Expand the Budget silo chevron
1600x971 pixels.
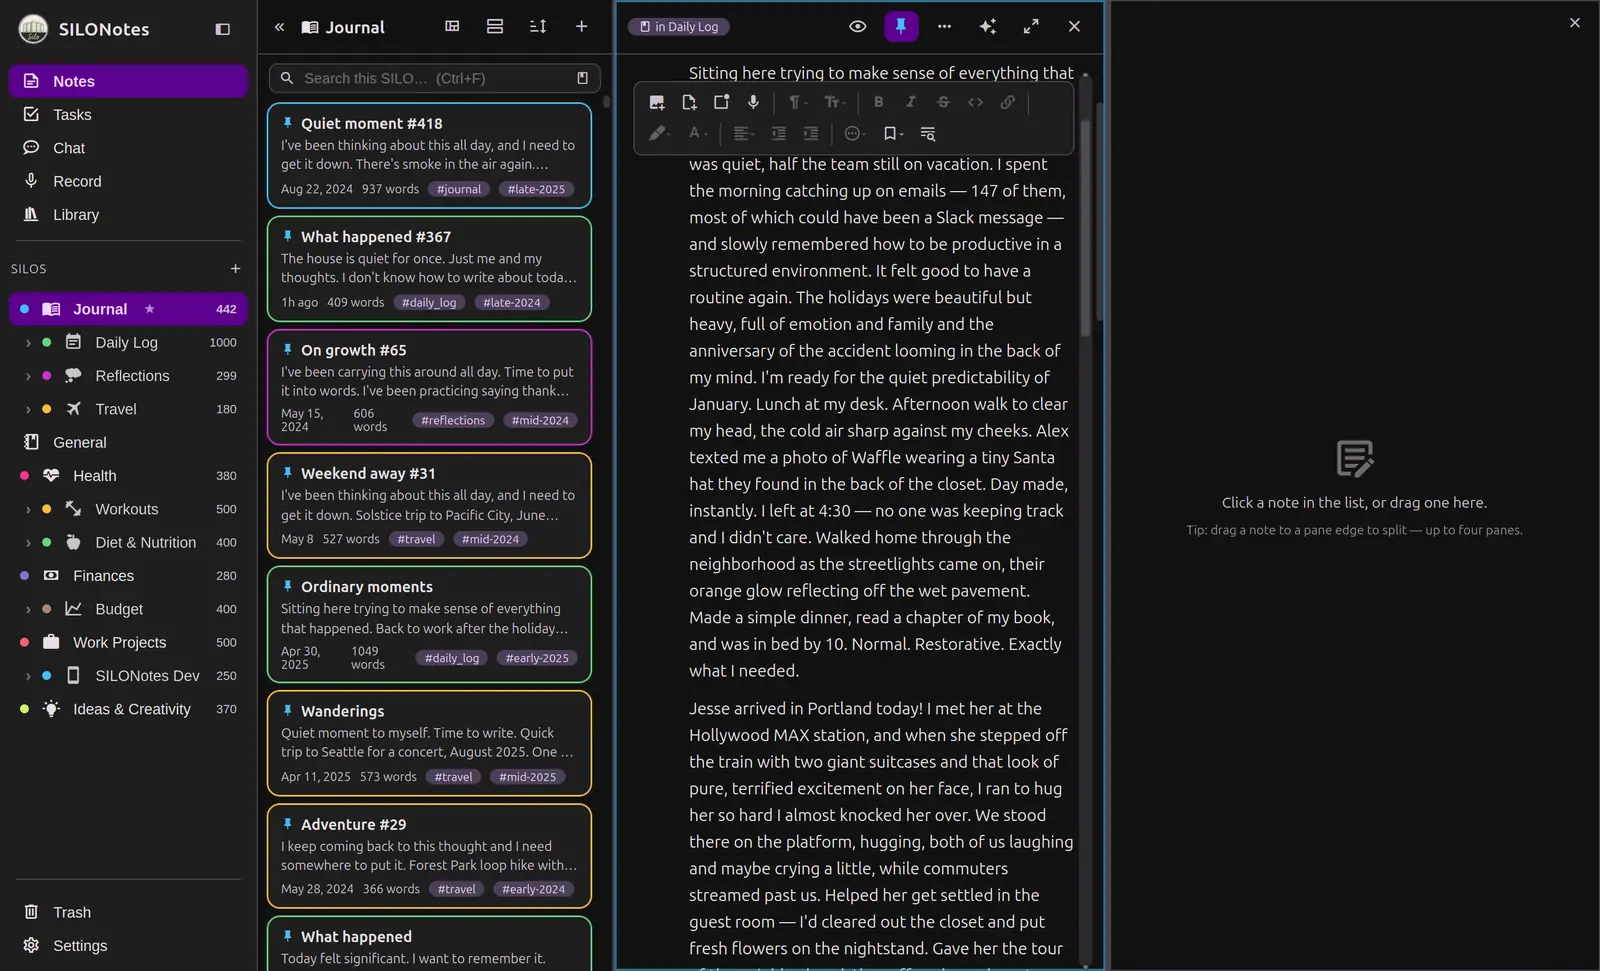point(28,609)
